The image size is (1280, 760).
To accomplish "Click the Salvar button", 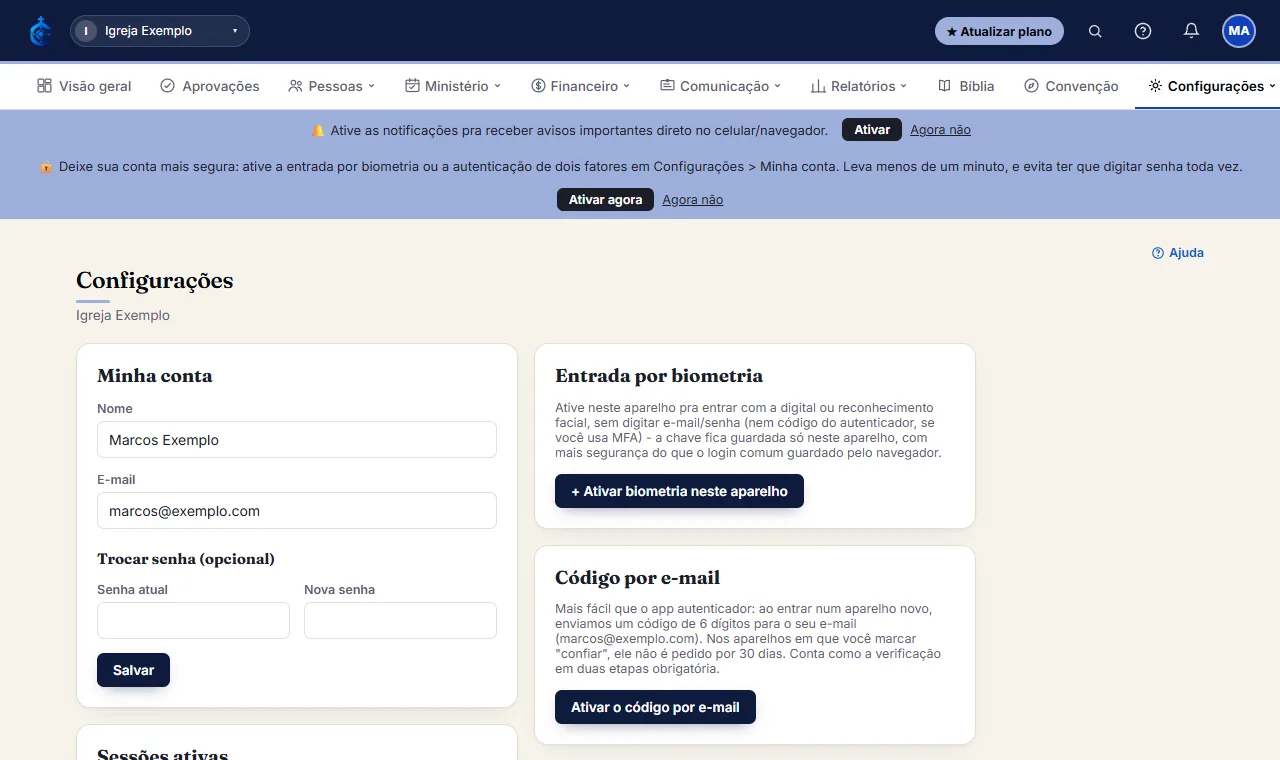I will [x=133, y=670].
